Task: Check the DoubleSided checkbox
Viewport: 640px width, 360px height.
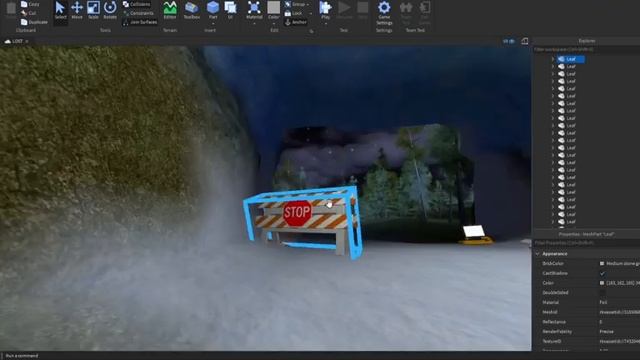Action: [602, 293]
